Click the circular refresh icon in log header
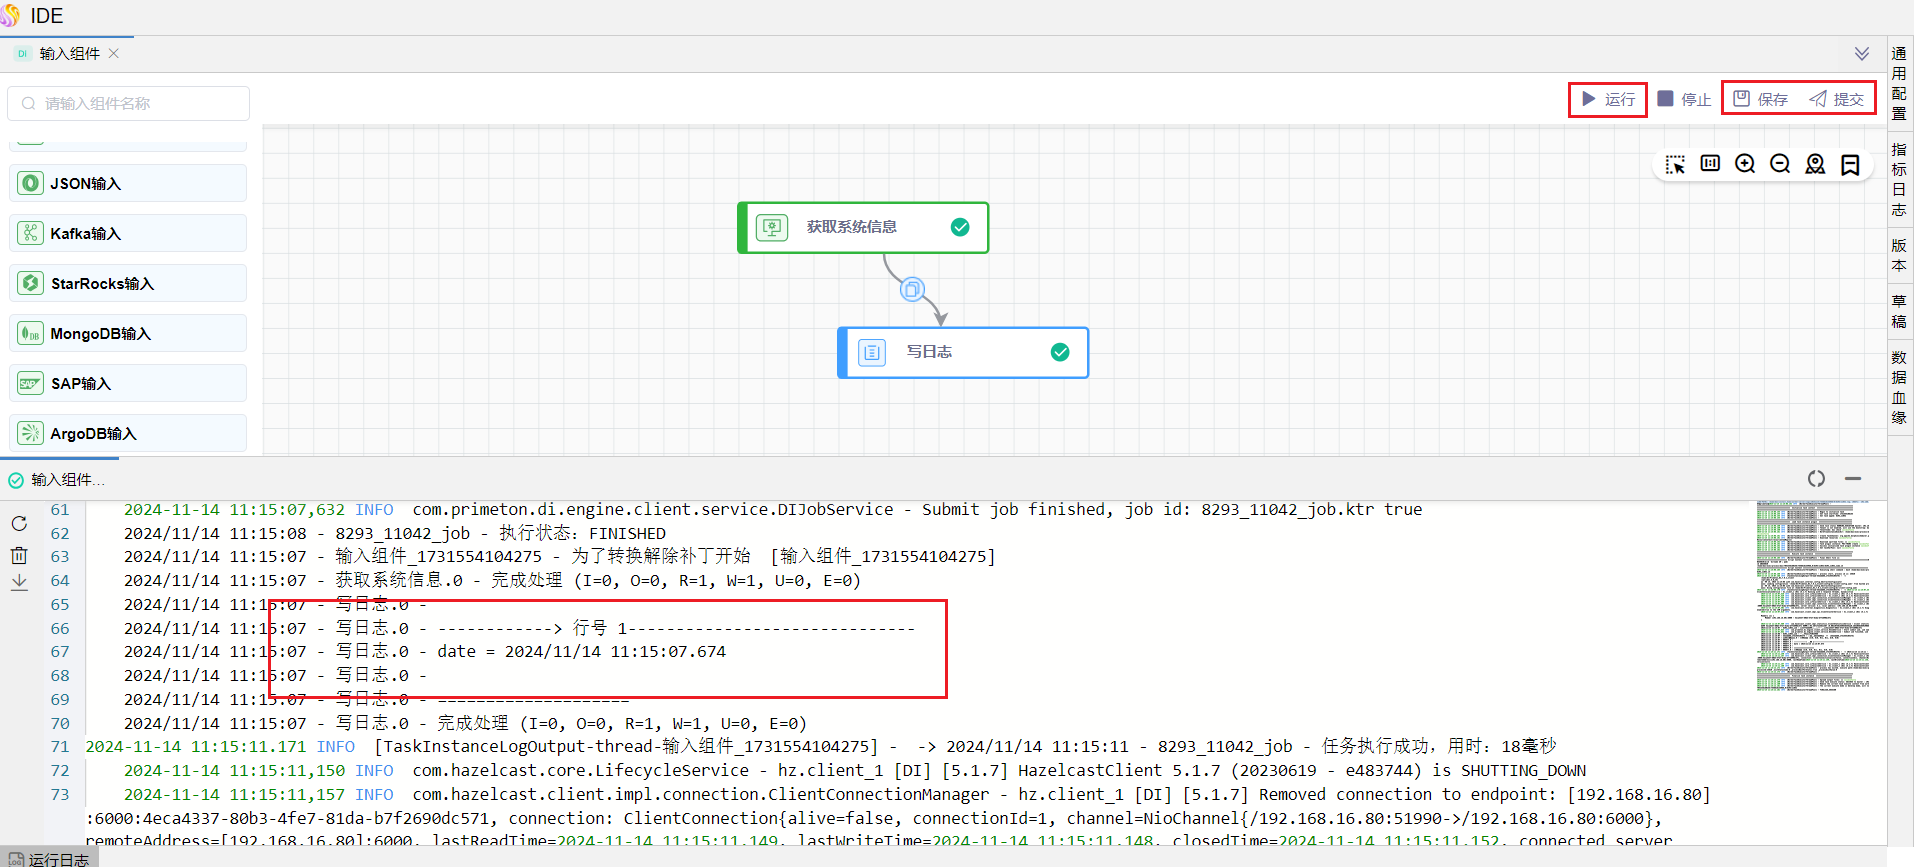 point(1816,479)
